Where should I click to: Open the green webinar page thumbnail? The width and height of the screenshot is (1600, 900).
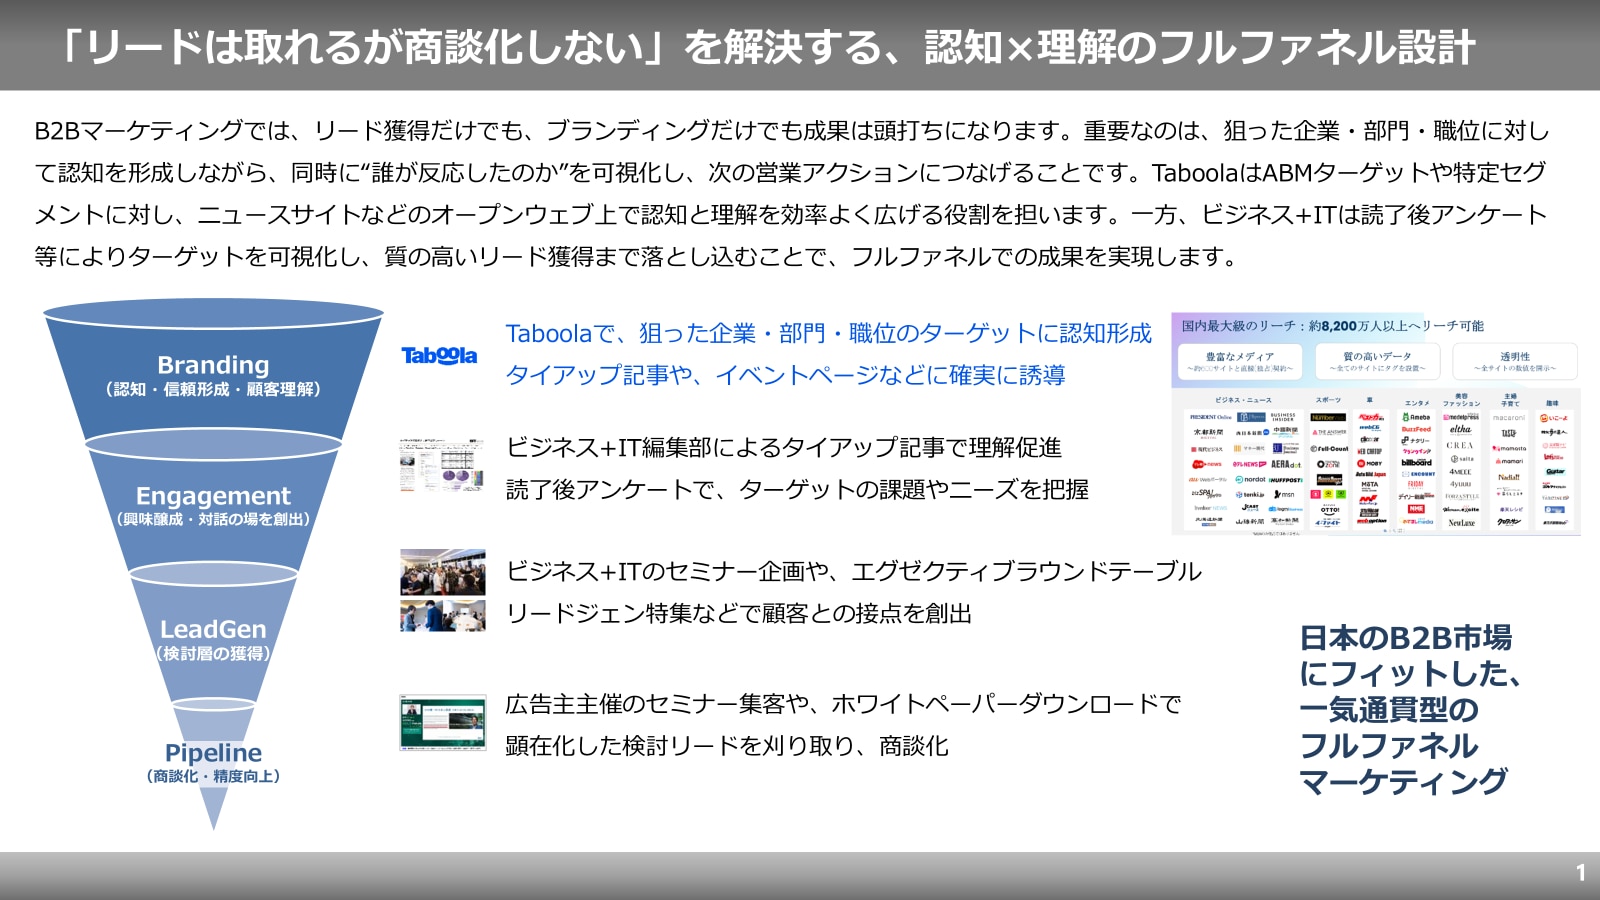coord(442,722)
